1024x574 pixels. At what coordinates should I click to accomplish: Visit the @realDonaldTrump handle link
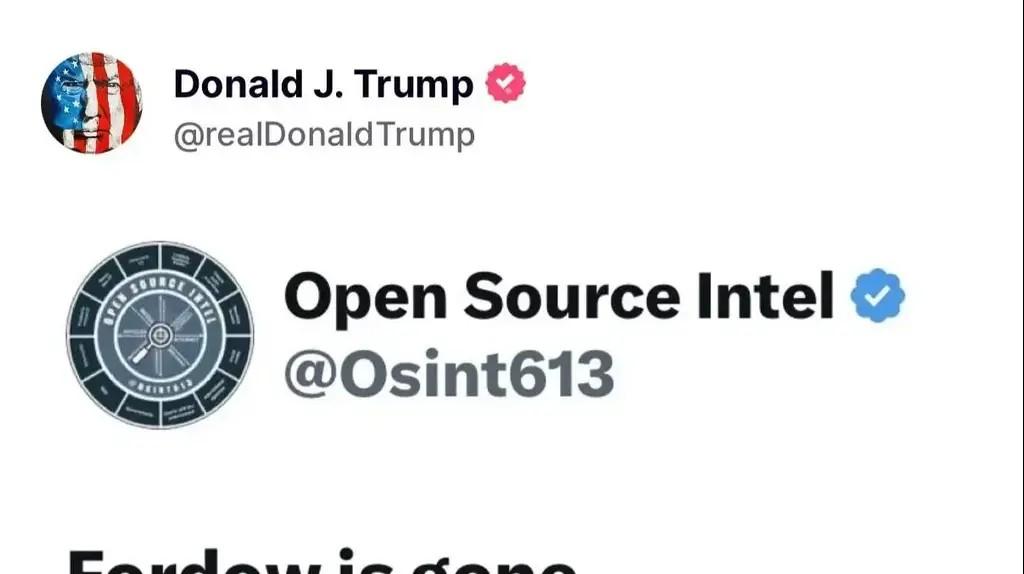coord(324,135)
